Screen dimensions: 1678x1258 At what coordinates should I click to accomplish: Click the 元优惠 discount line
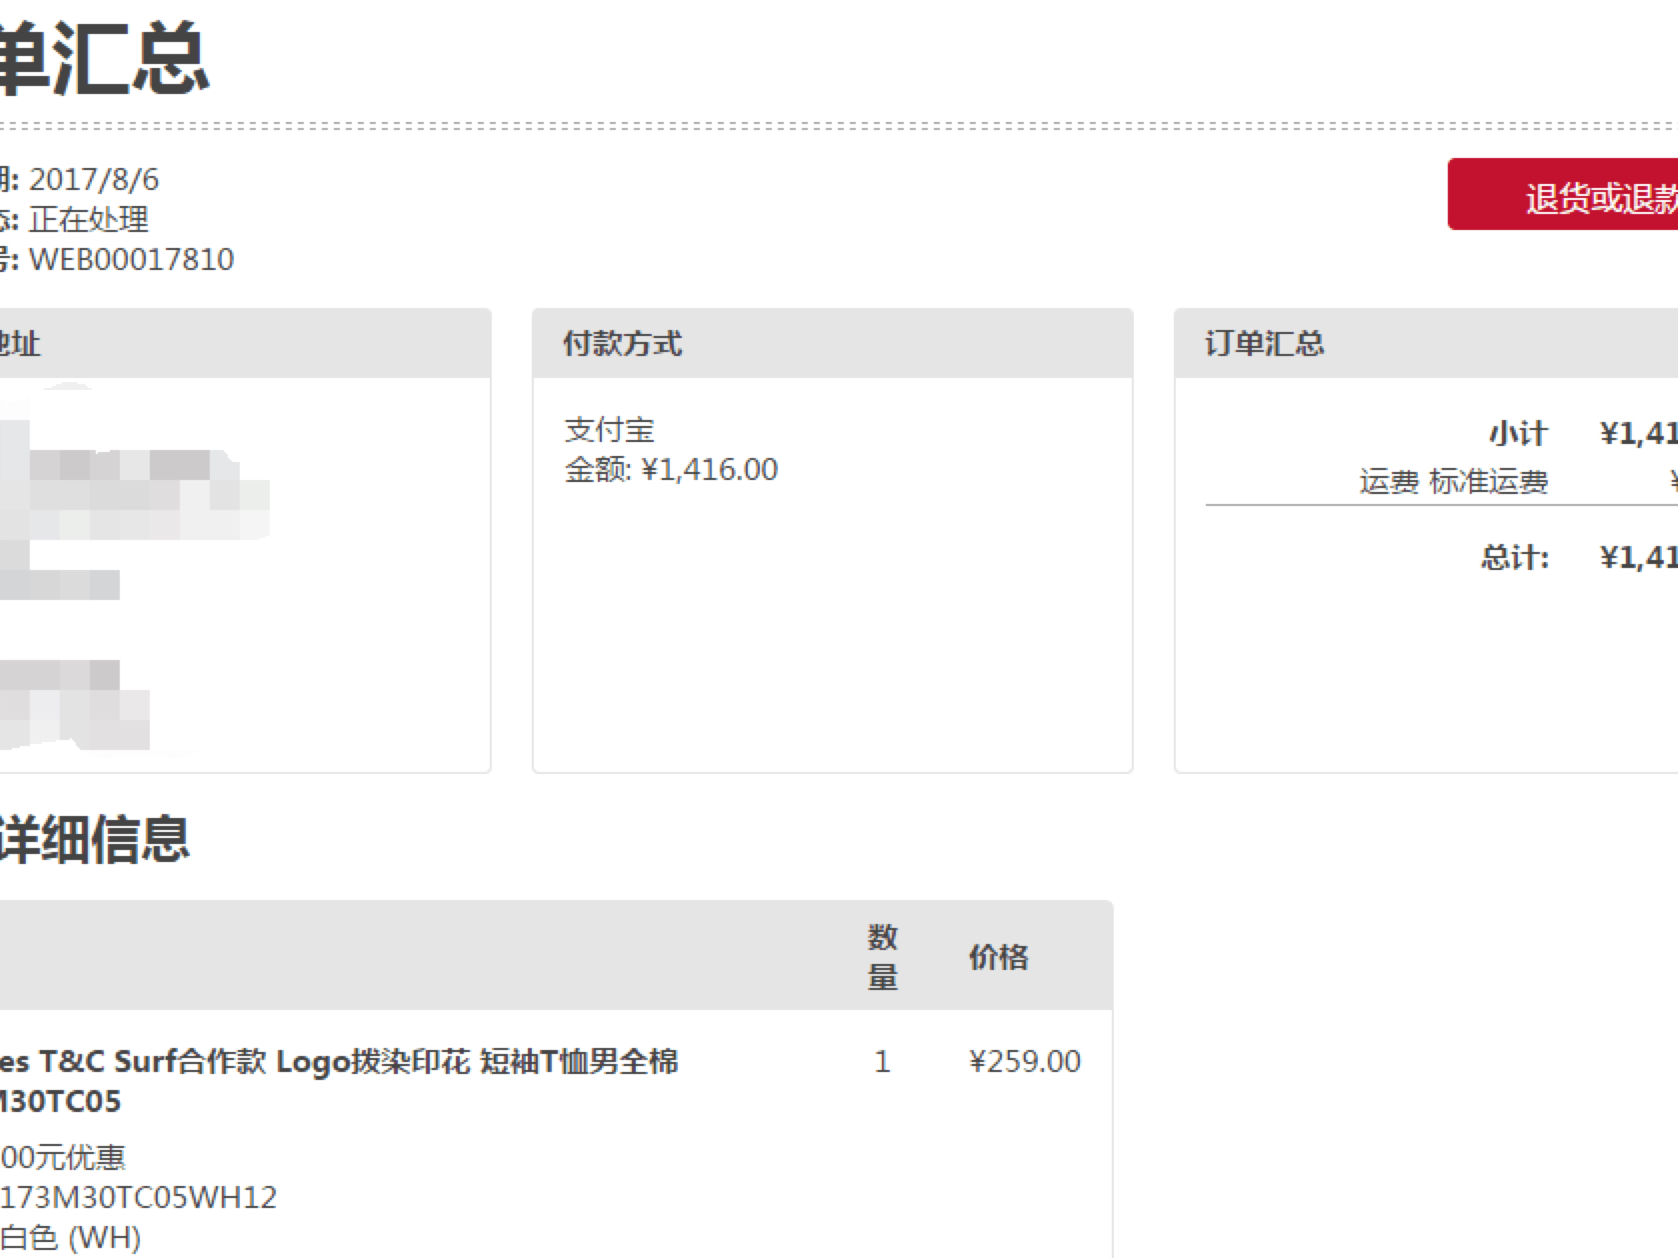point(63,1157)
